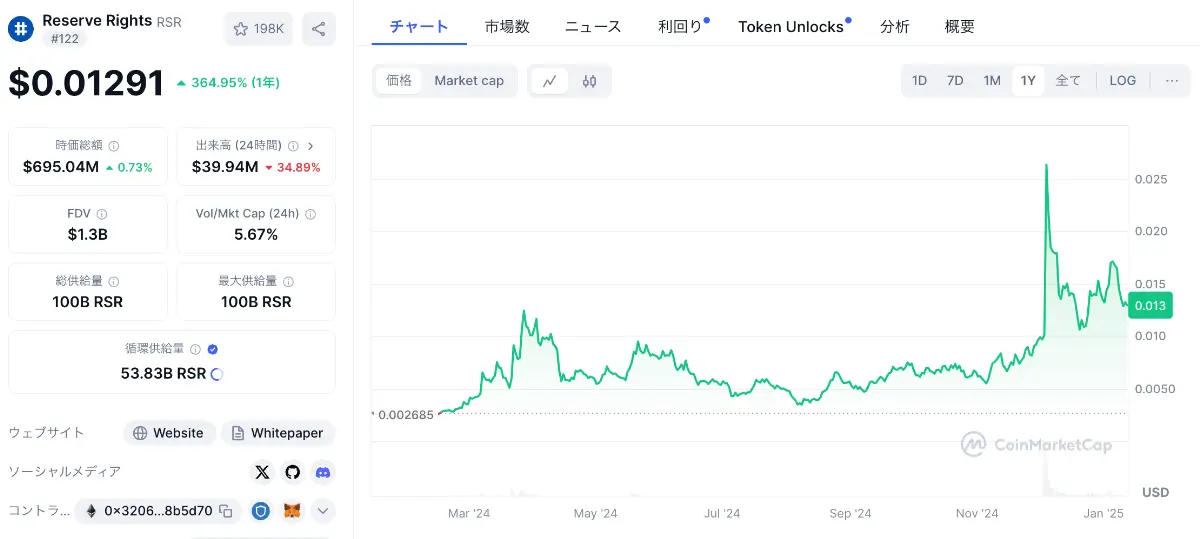Add token to MetaMask via fox icon
The height and width of the screenshot is (539, 1200).
pos(292,511)
